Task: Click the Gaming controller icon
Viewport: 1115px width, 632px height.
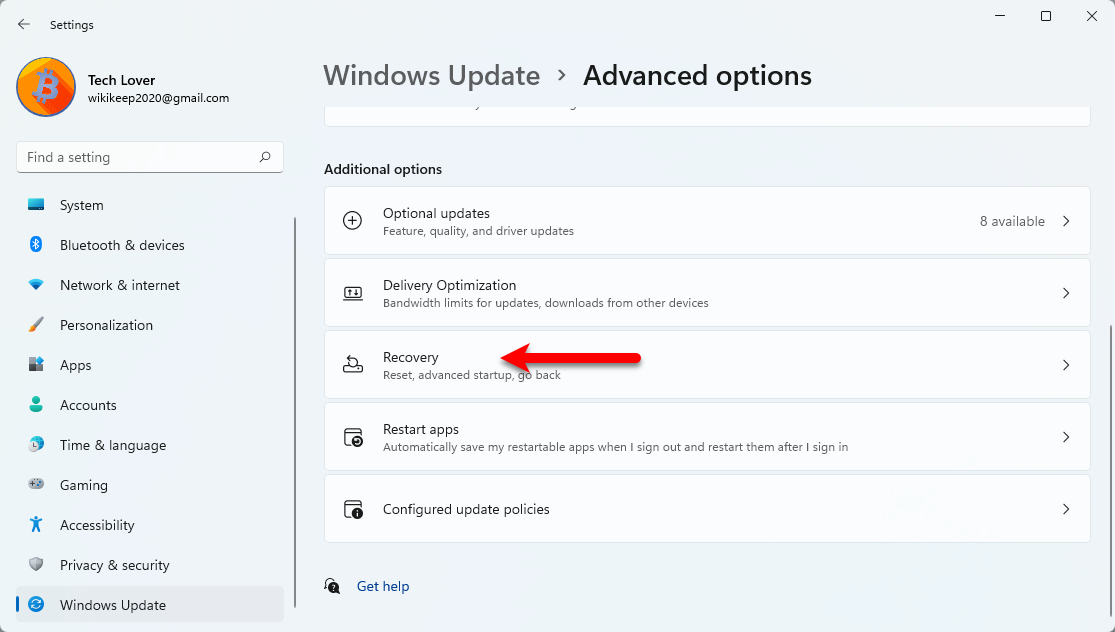Action: pos(36,484)
